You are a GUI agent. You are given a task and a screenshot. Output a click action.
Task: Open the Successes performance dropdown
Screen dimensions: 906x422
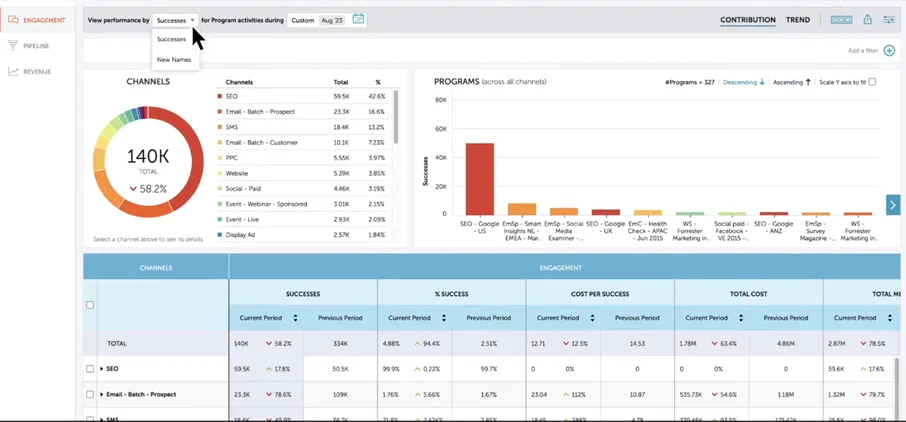176,20
